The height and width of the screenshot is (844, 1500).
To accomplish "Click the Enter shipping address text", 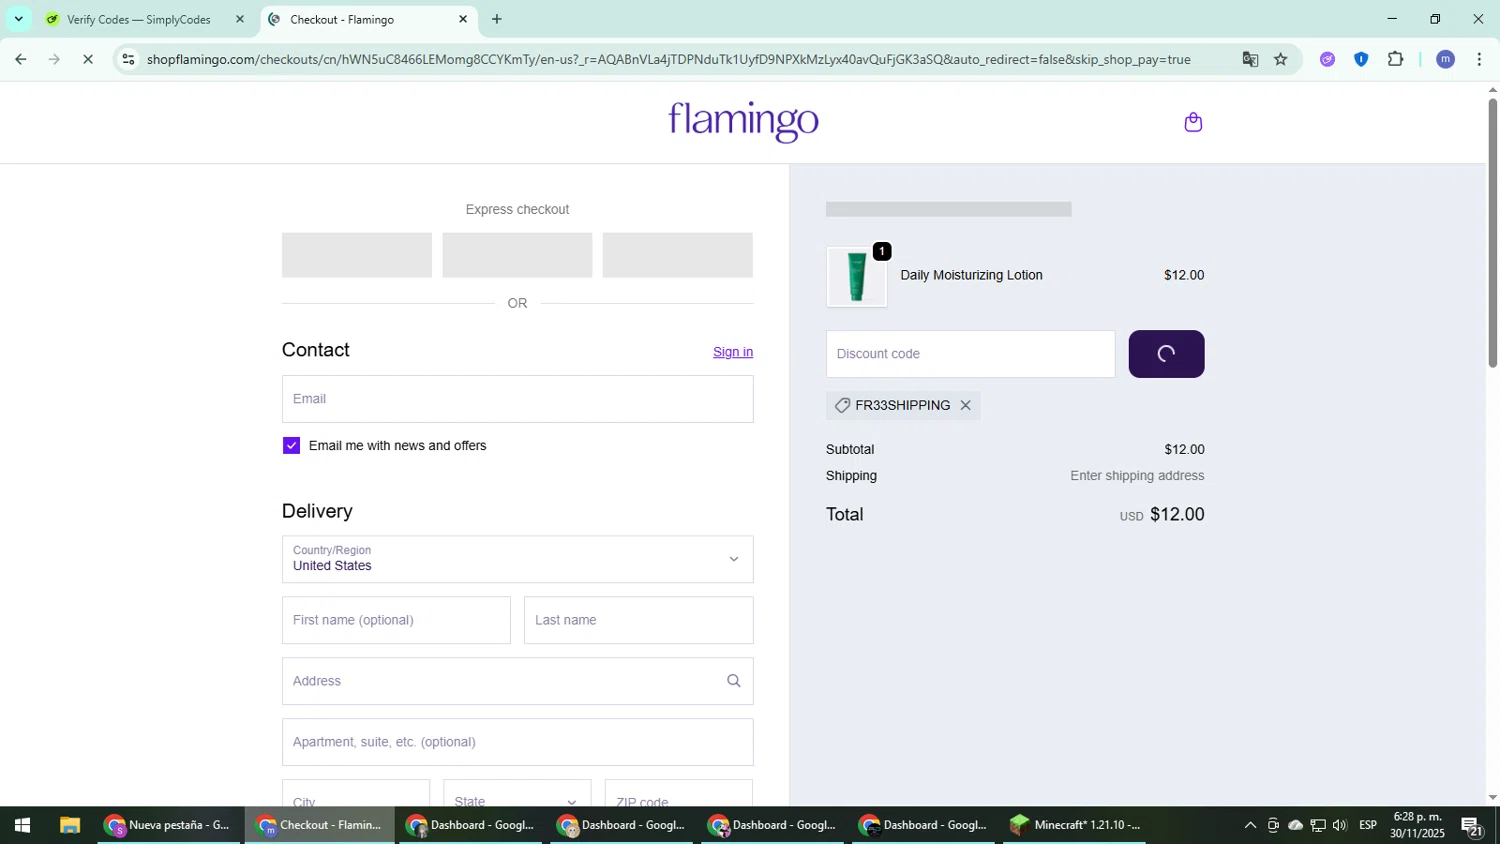I will pyautogui.click(x=1137, y=476).
